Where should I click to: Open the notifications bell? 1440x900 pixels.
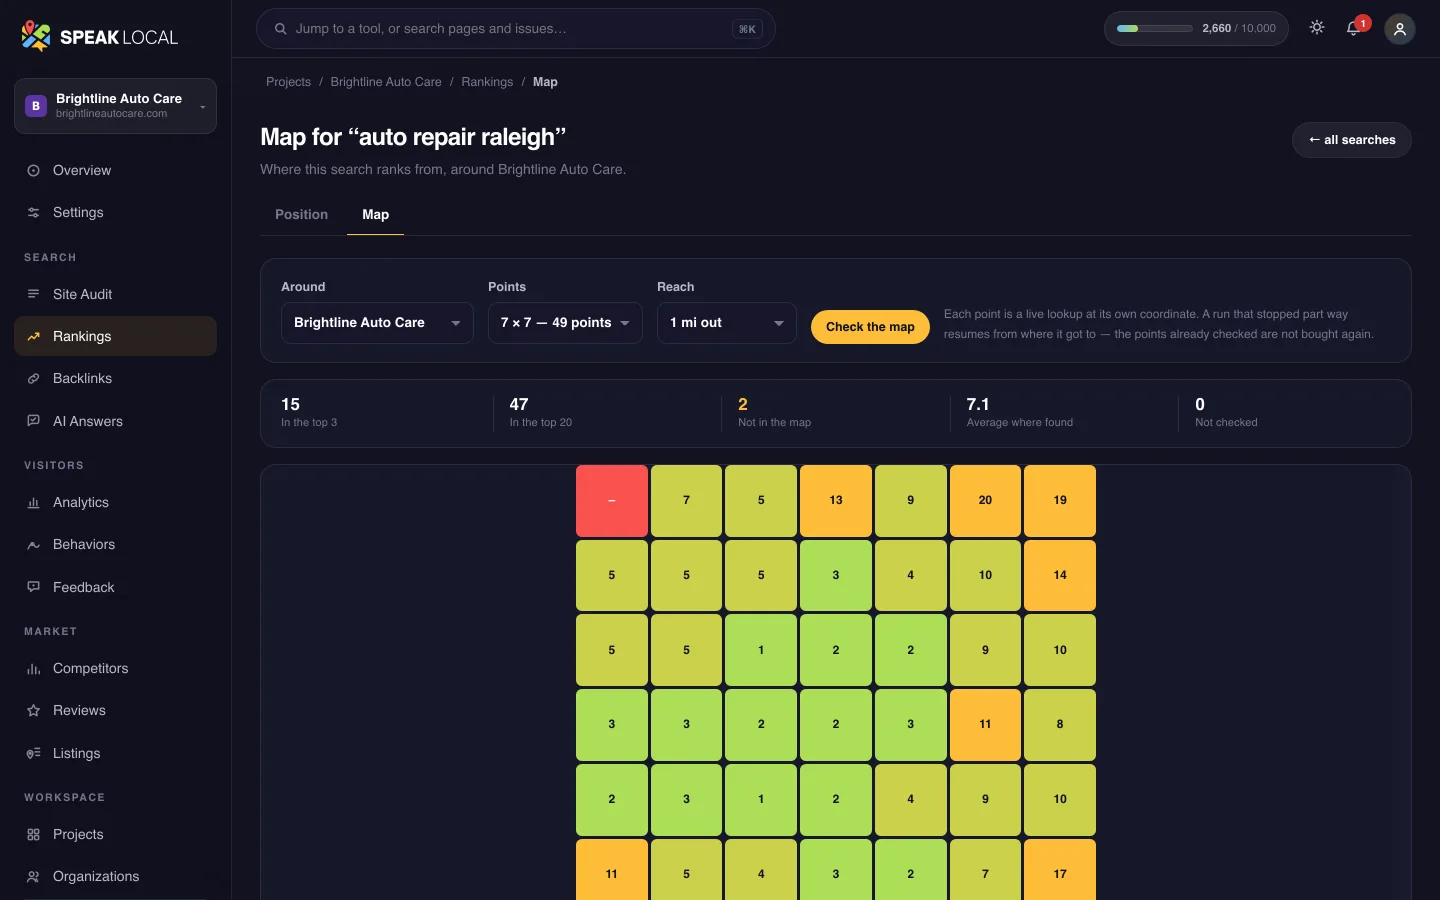pos(1354,28)
